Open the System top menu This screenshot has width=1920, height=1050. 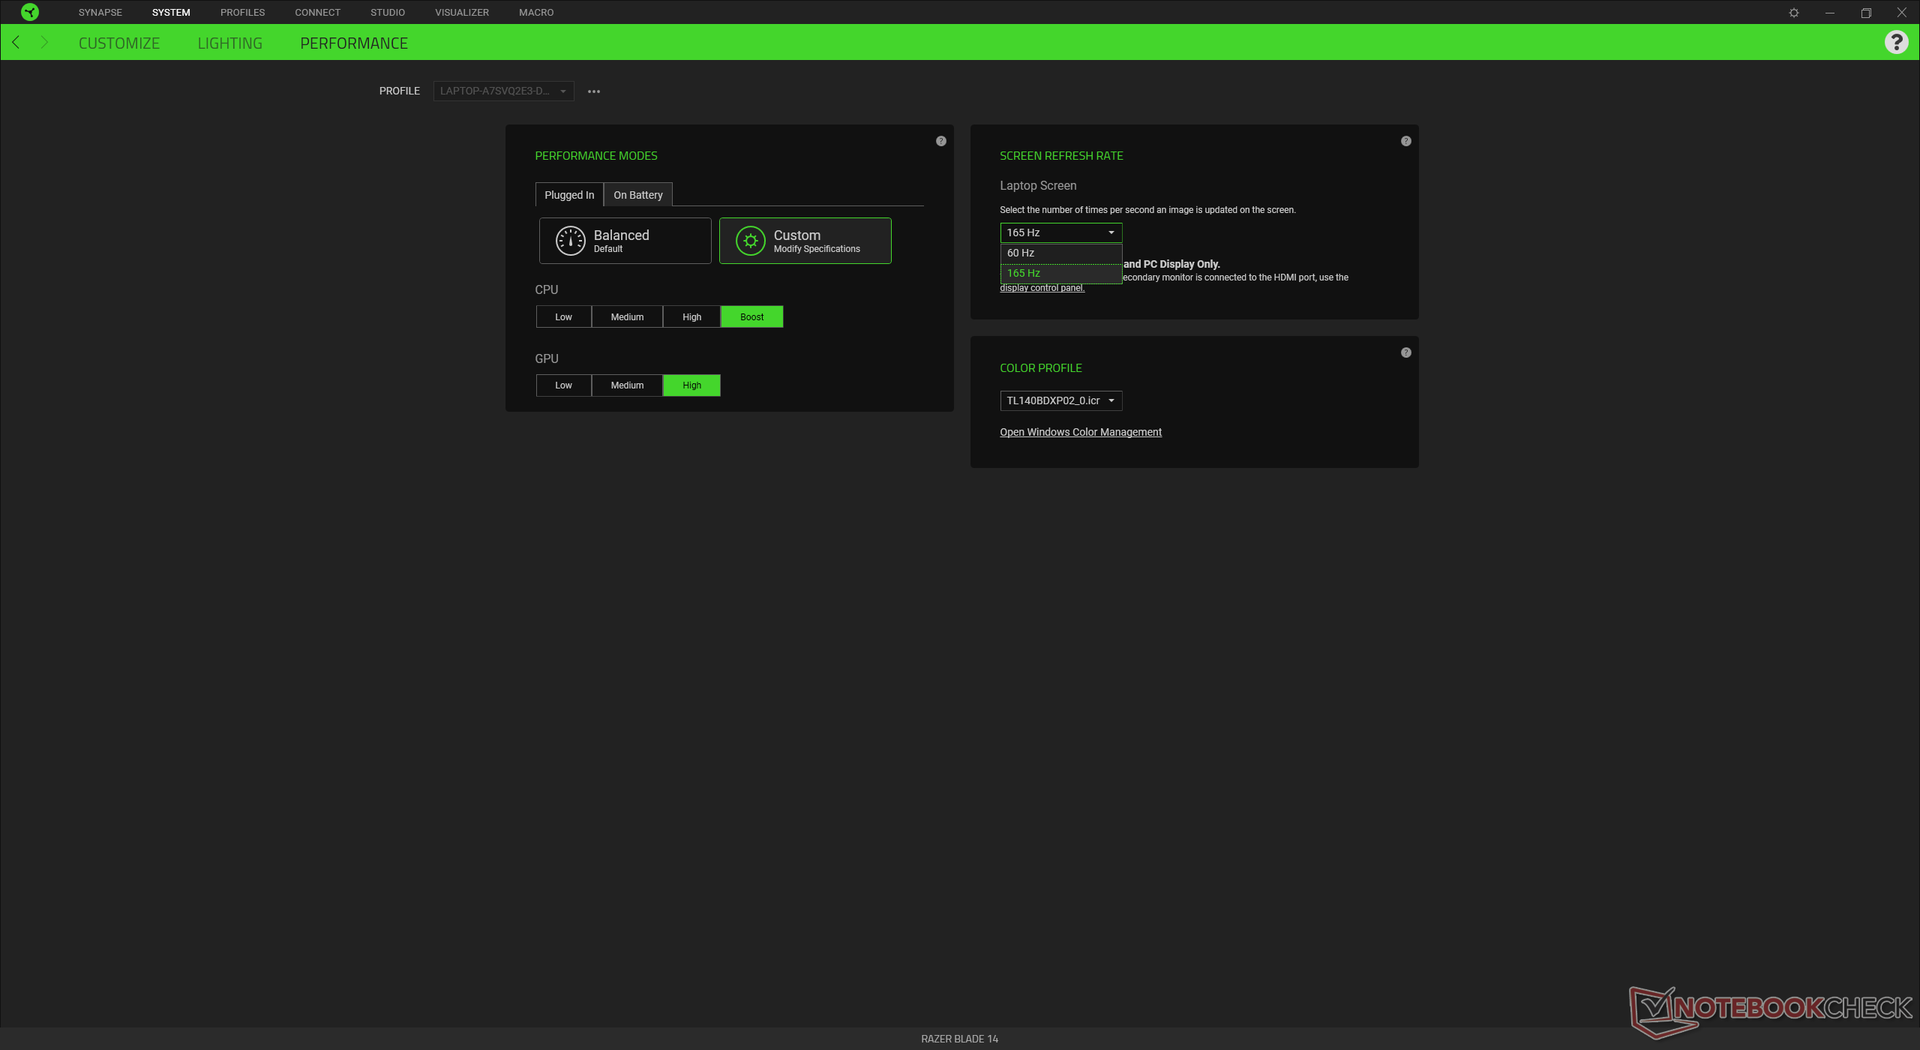tap(171, 13)
